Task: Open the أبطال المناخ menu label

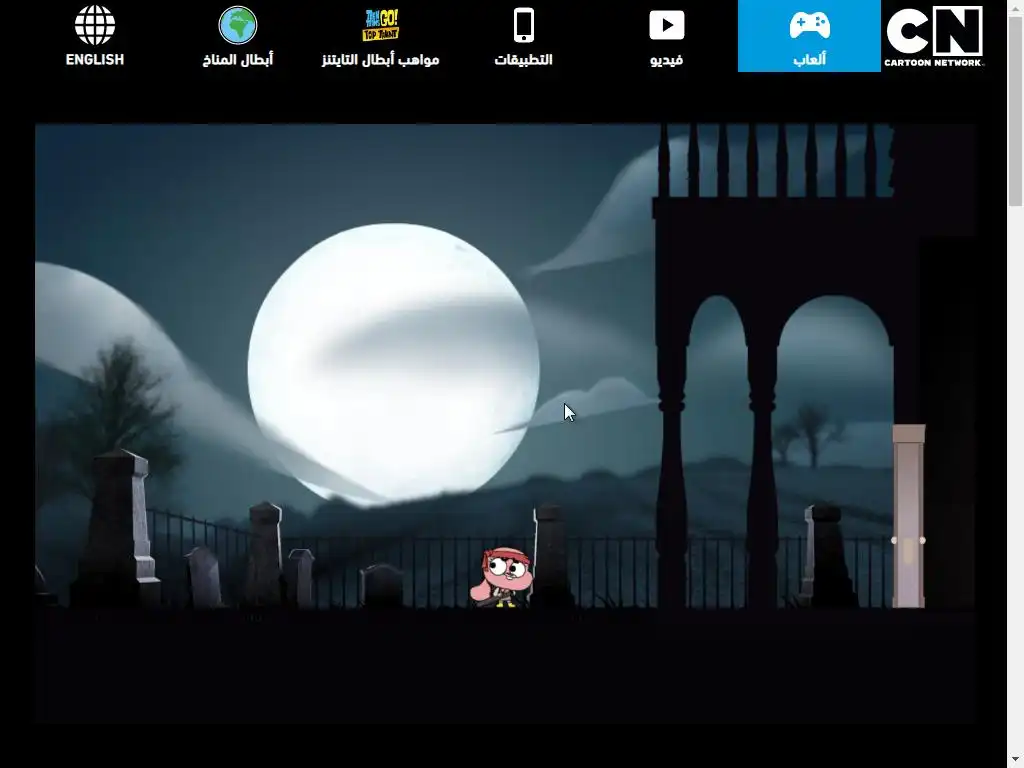Action: (x=238, y=59)
